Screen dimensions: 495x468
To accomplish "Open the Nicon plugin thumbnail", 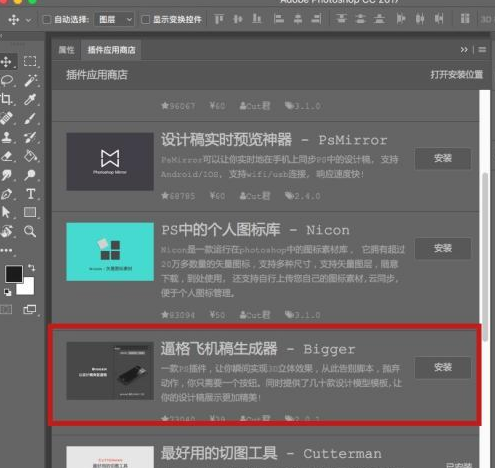I will 110,252.
